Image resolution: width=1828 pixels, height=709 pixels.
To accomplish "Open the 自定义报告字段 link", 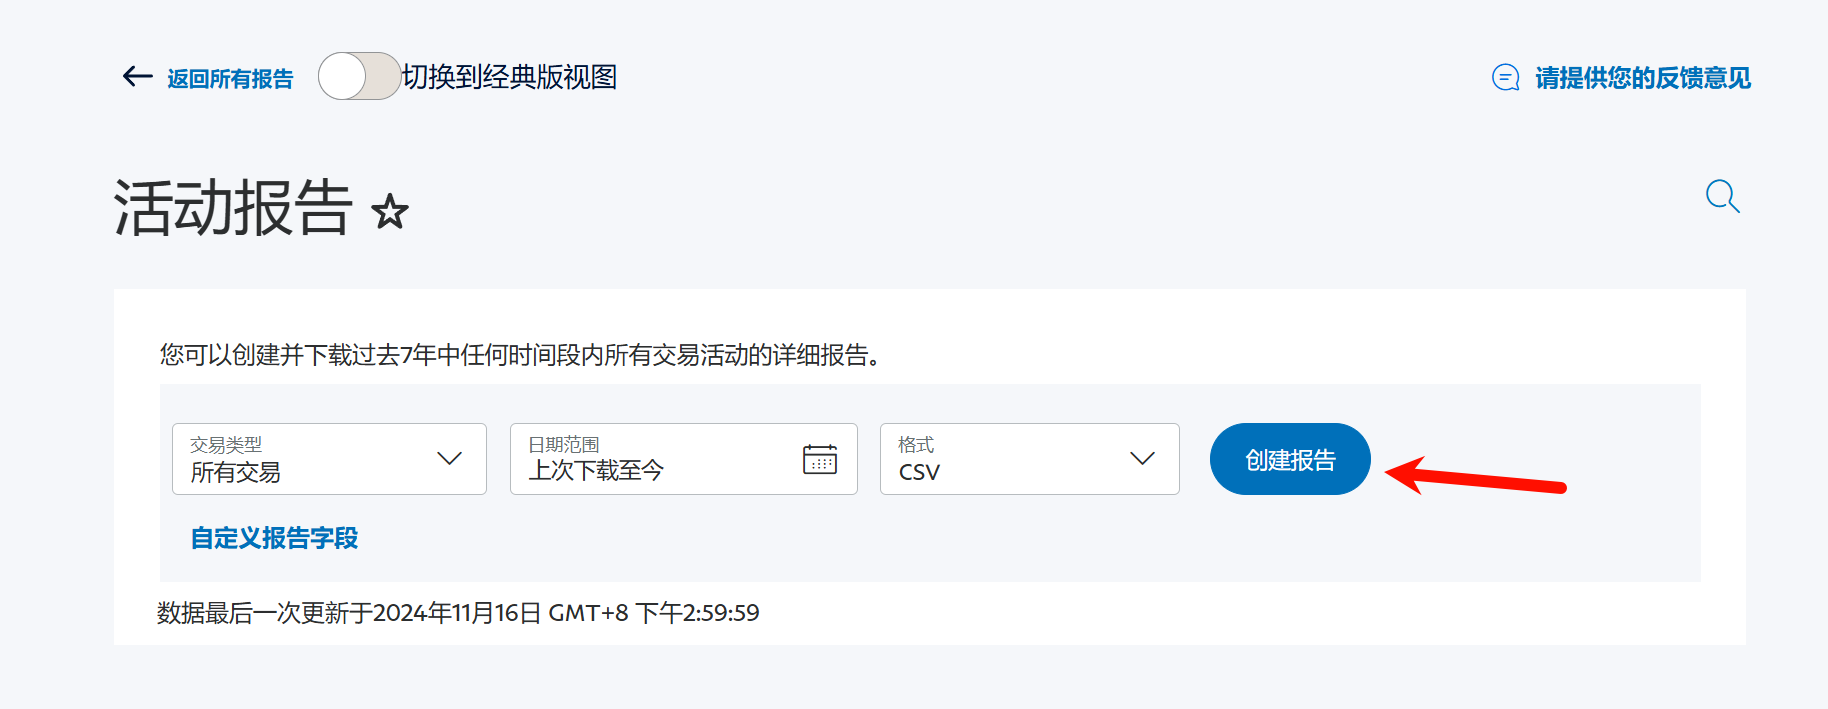I will coord(274,538).
